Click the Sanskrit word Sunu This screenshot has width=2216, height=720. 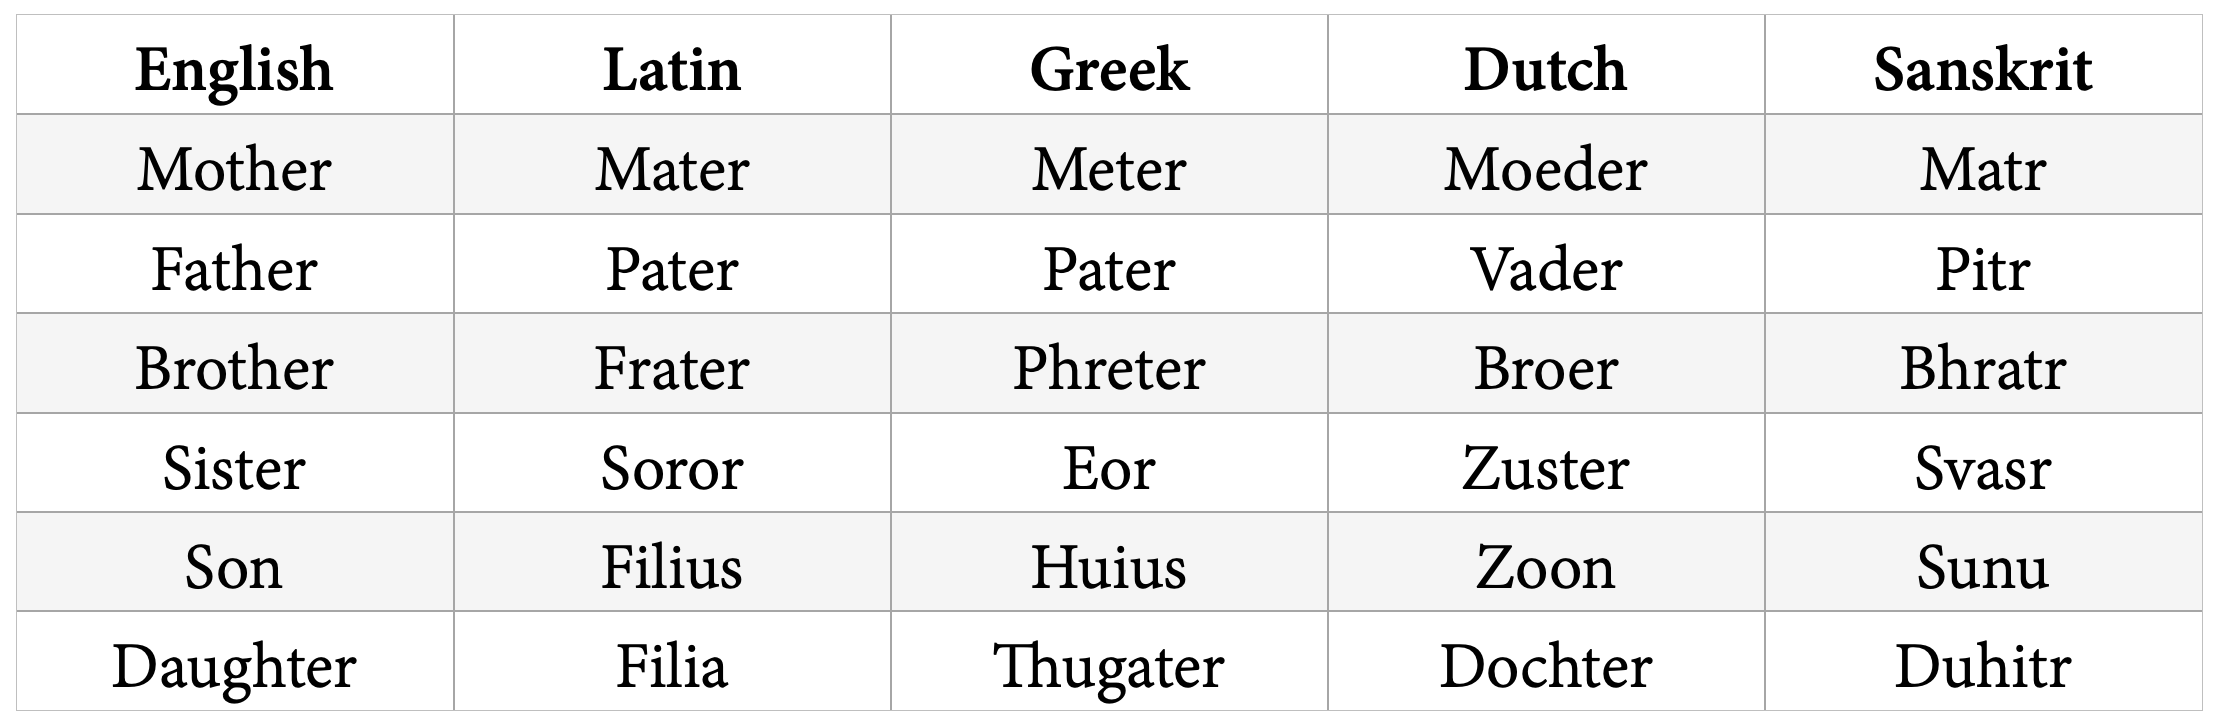click(x=1982, y=567)
